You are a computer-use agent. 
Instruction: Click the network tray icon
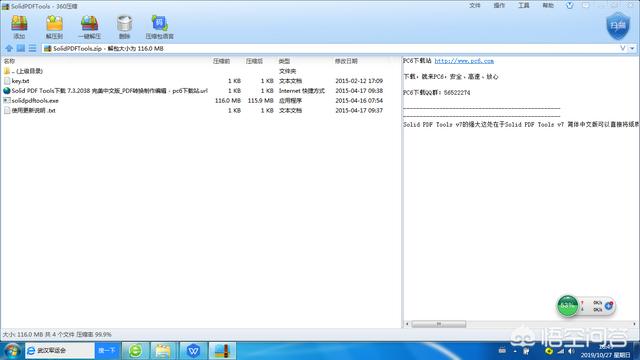point(560,351)
